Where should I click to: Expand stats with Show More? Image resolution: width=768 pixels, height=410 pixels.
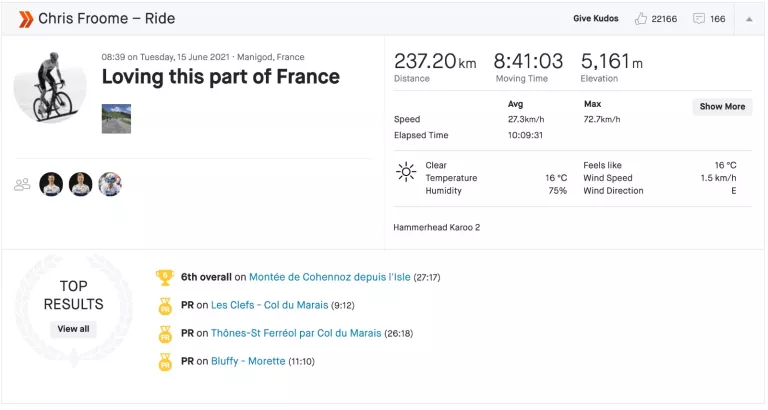(x=722, y=106)
